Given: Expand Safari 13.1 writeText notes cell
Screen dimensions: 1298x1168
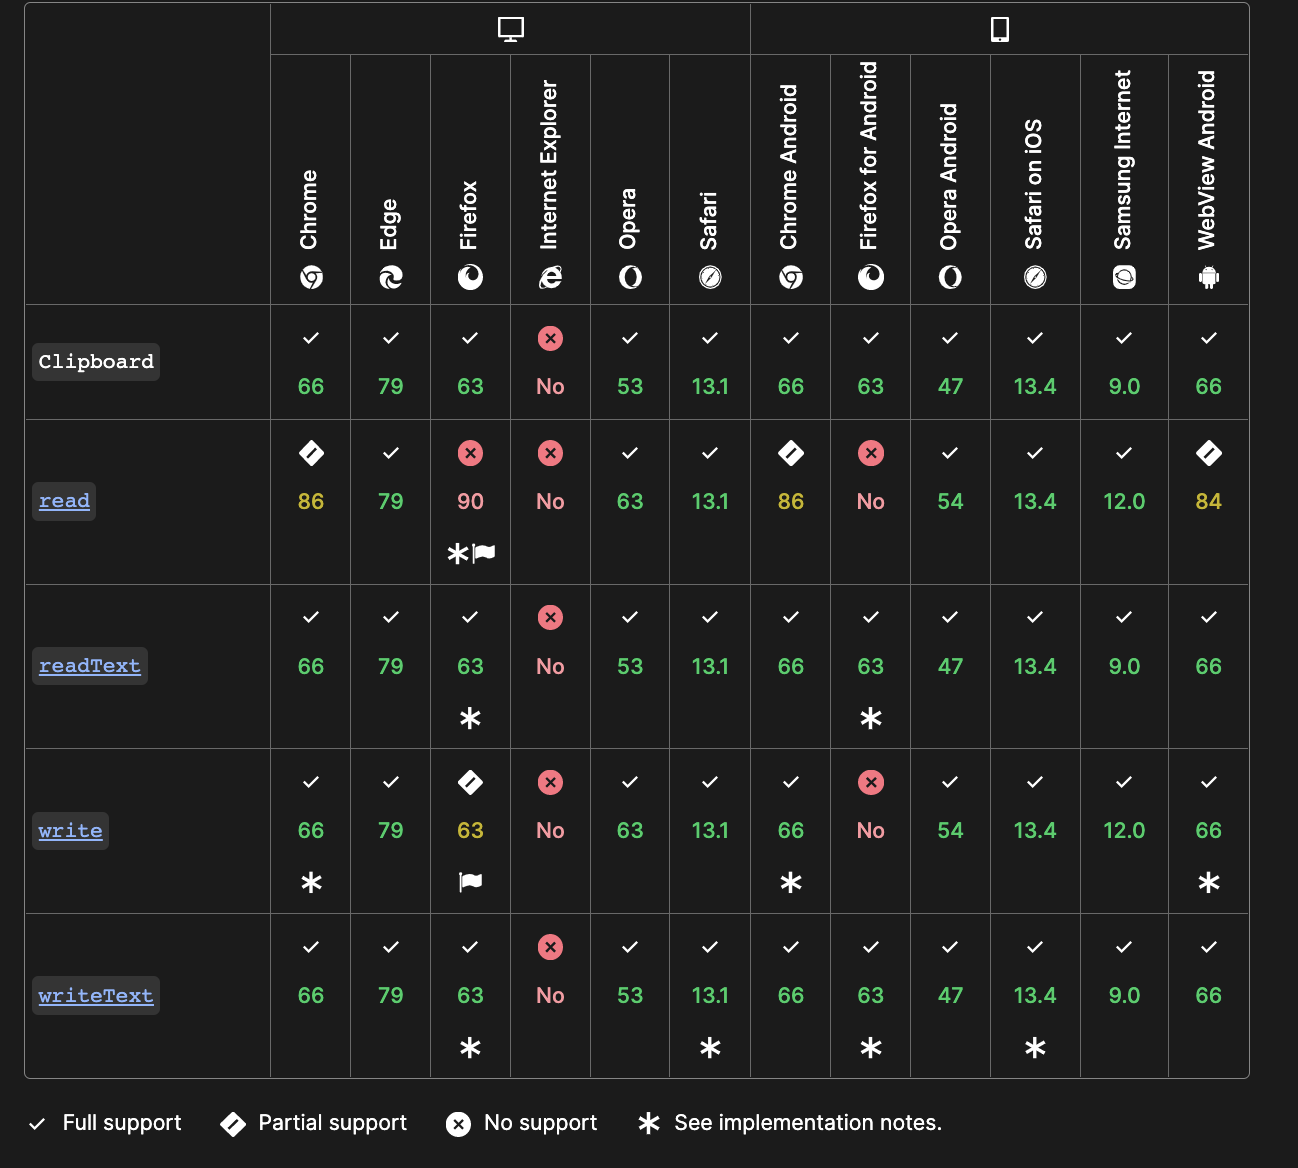Looking at the screenshot, I should 710,996.
